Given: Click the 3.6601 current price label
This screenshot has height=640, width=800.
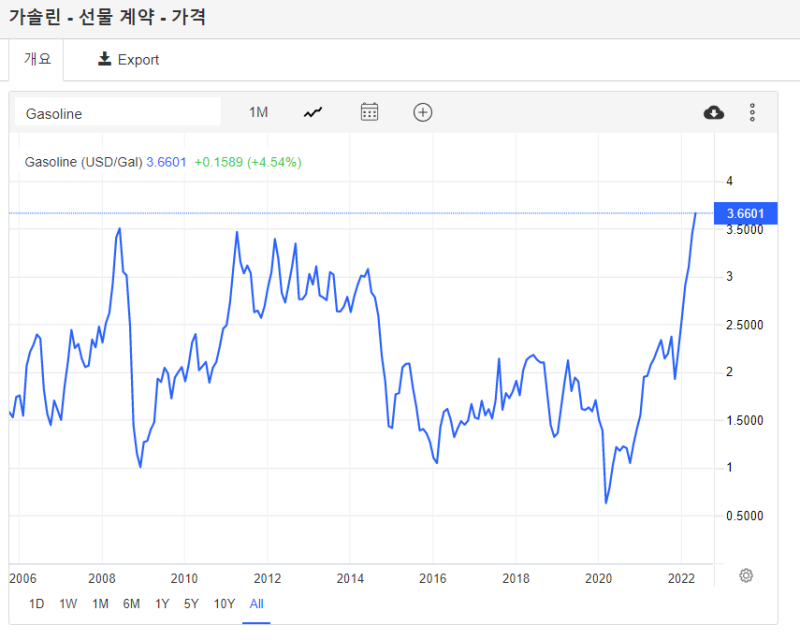Looking at the screenshot, I should tap(745, 213).
